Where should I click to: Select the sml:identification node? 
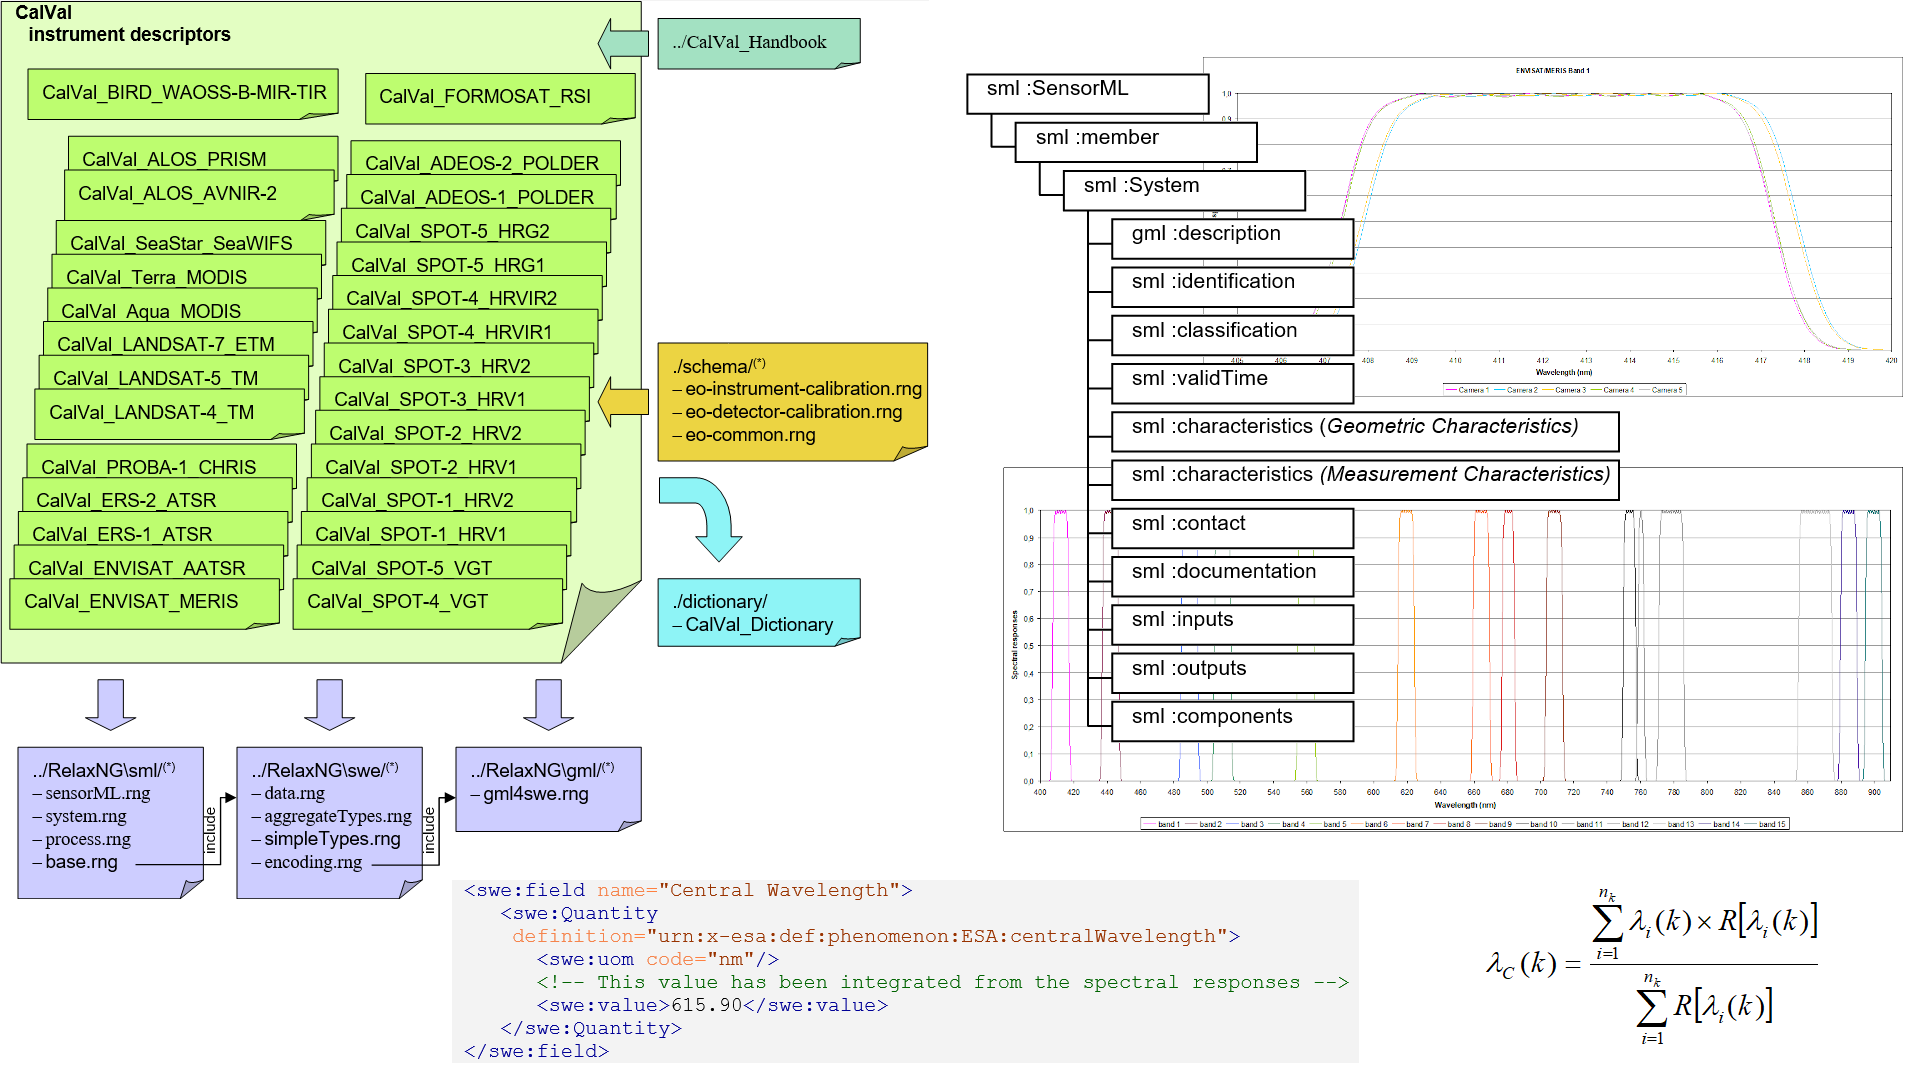point(1233,287)
